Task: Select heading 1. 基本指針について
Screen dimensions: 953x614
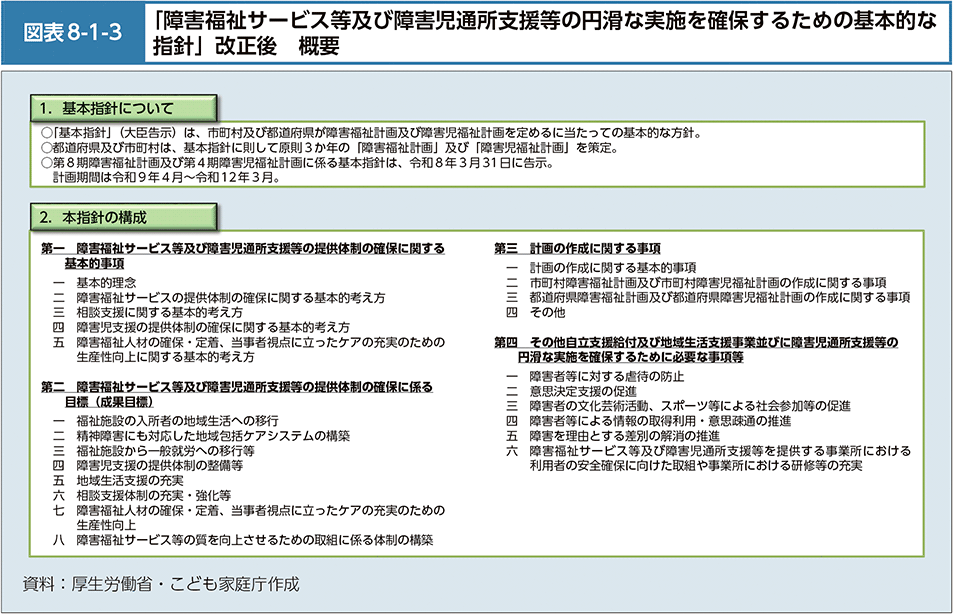Action: click(124, 109)
